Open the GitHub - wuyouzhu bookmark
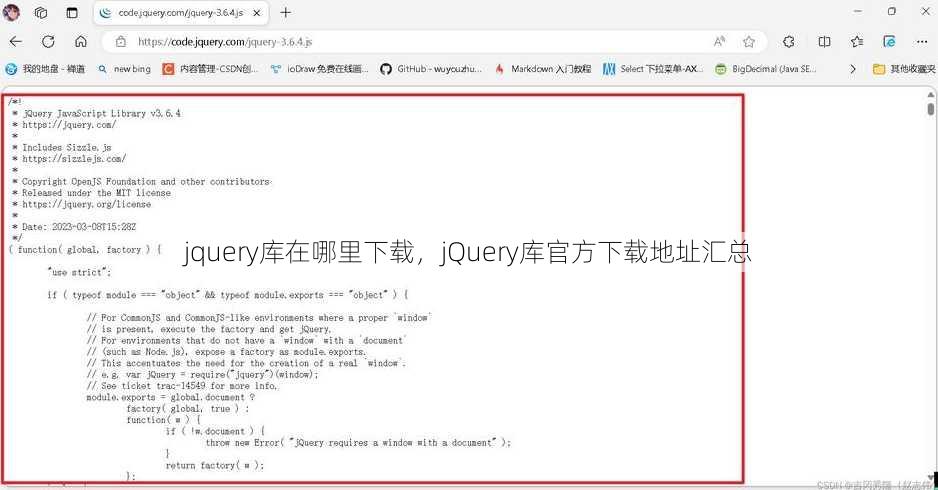The width and height of the screenshot is (938, 490). (x=431, y=69)
